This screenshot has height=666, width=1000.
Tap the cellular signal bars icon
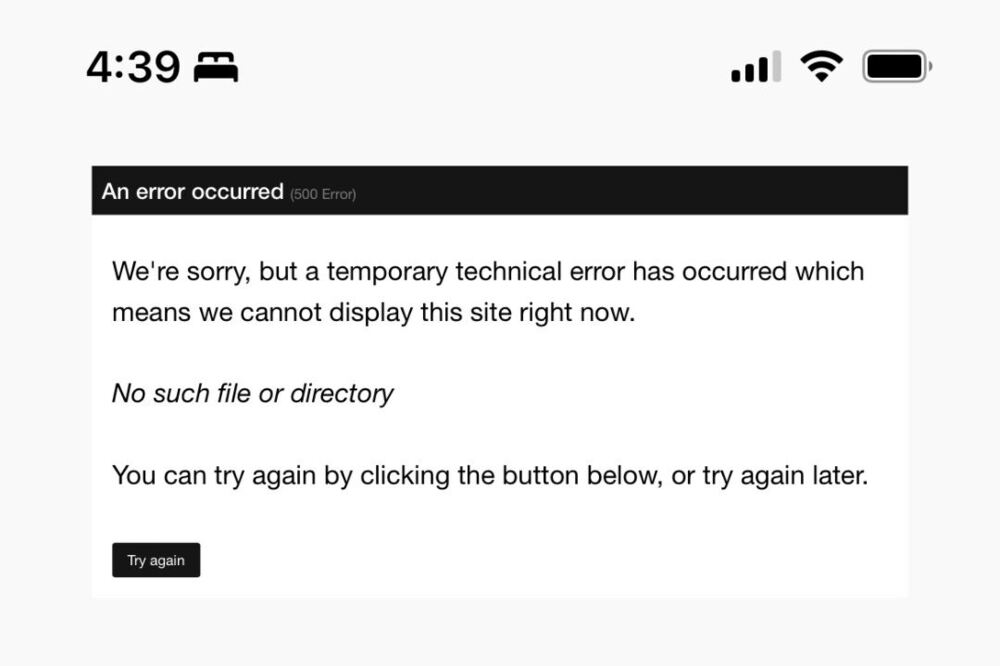tap(756, 68)
